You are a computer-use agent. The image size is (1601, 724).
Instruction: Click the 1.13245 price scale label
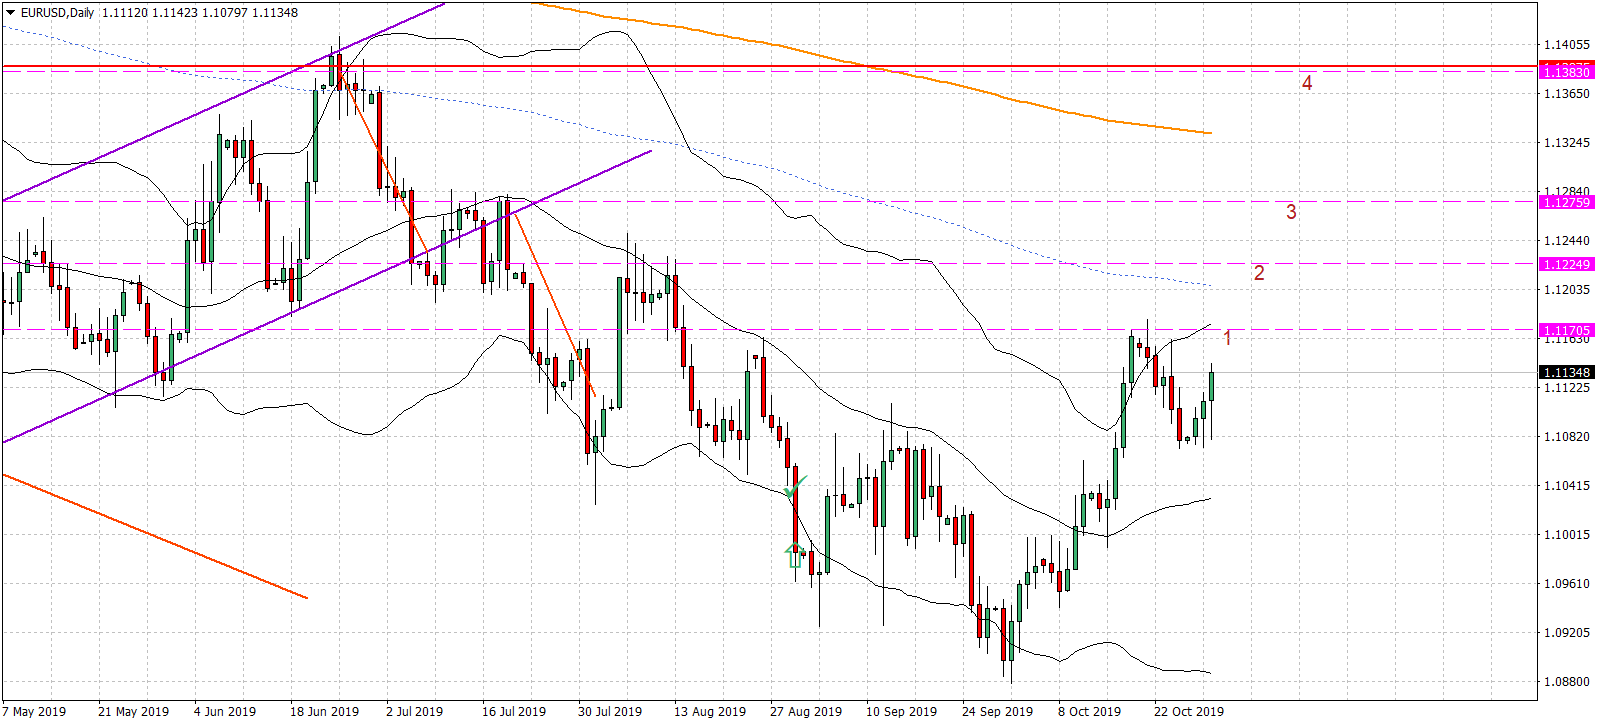coord(1567,143)
